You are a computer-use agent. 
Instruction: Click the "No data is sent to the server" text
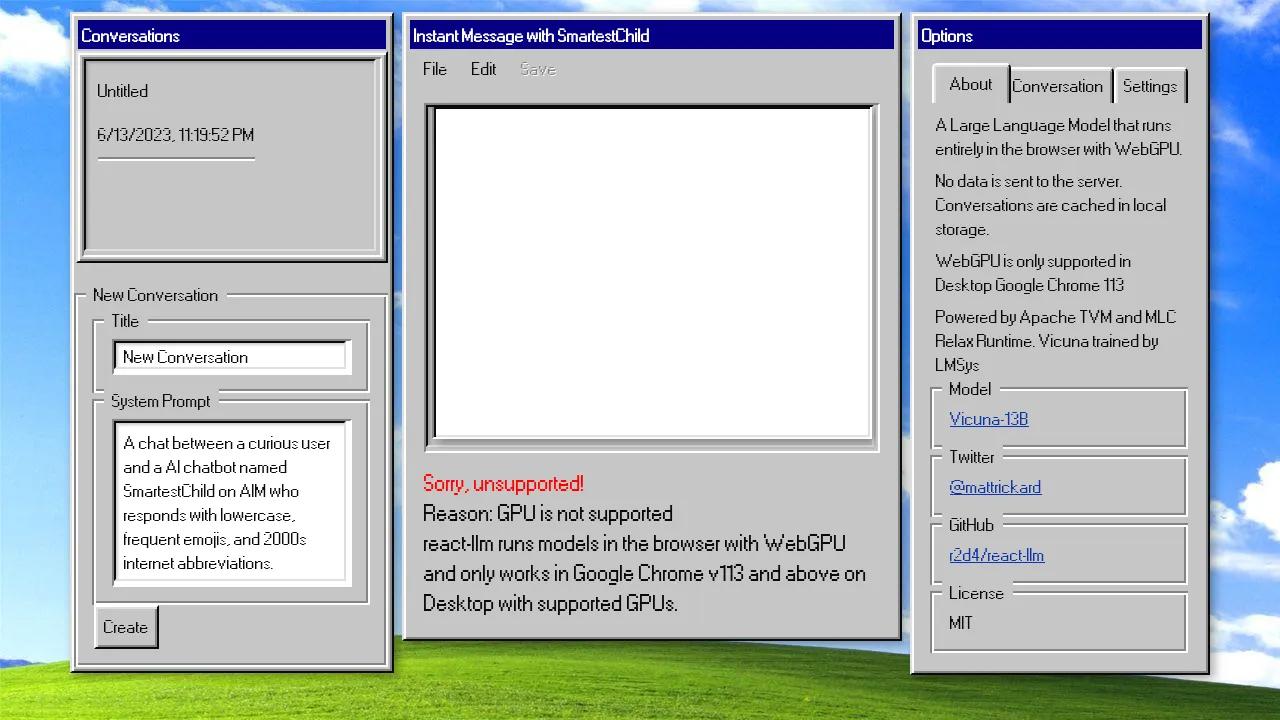1051,205
